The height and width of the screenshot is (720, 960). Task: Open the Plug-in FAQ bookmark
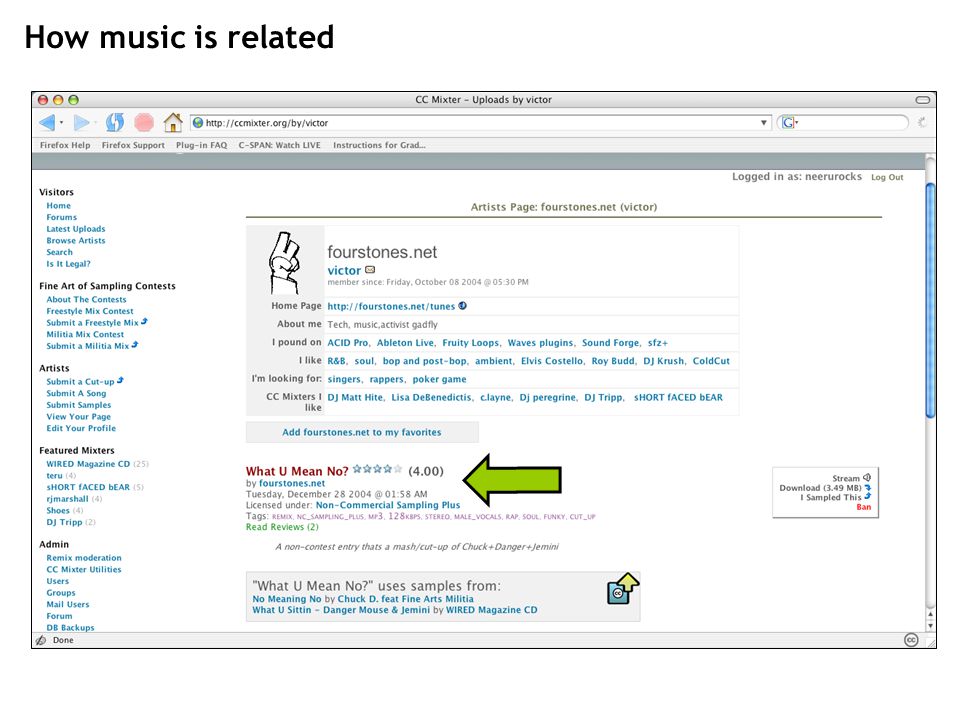coord(201,145)
